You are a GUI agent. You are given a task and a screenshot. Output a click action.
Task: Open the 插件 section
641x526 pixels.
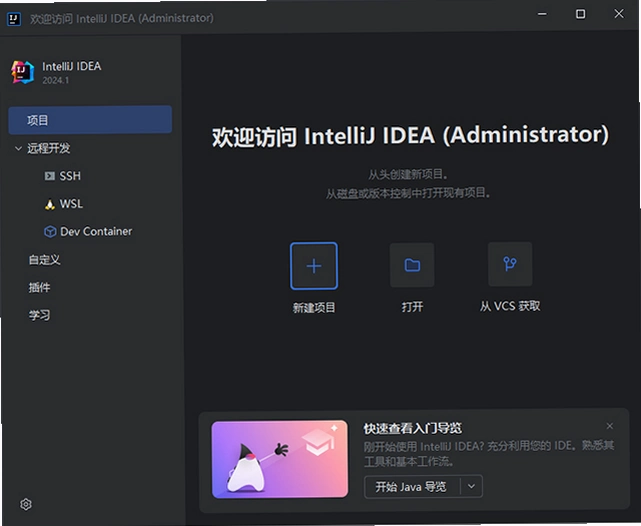[x=39, y=288]
